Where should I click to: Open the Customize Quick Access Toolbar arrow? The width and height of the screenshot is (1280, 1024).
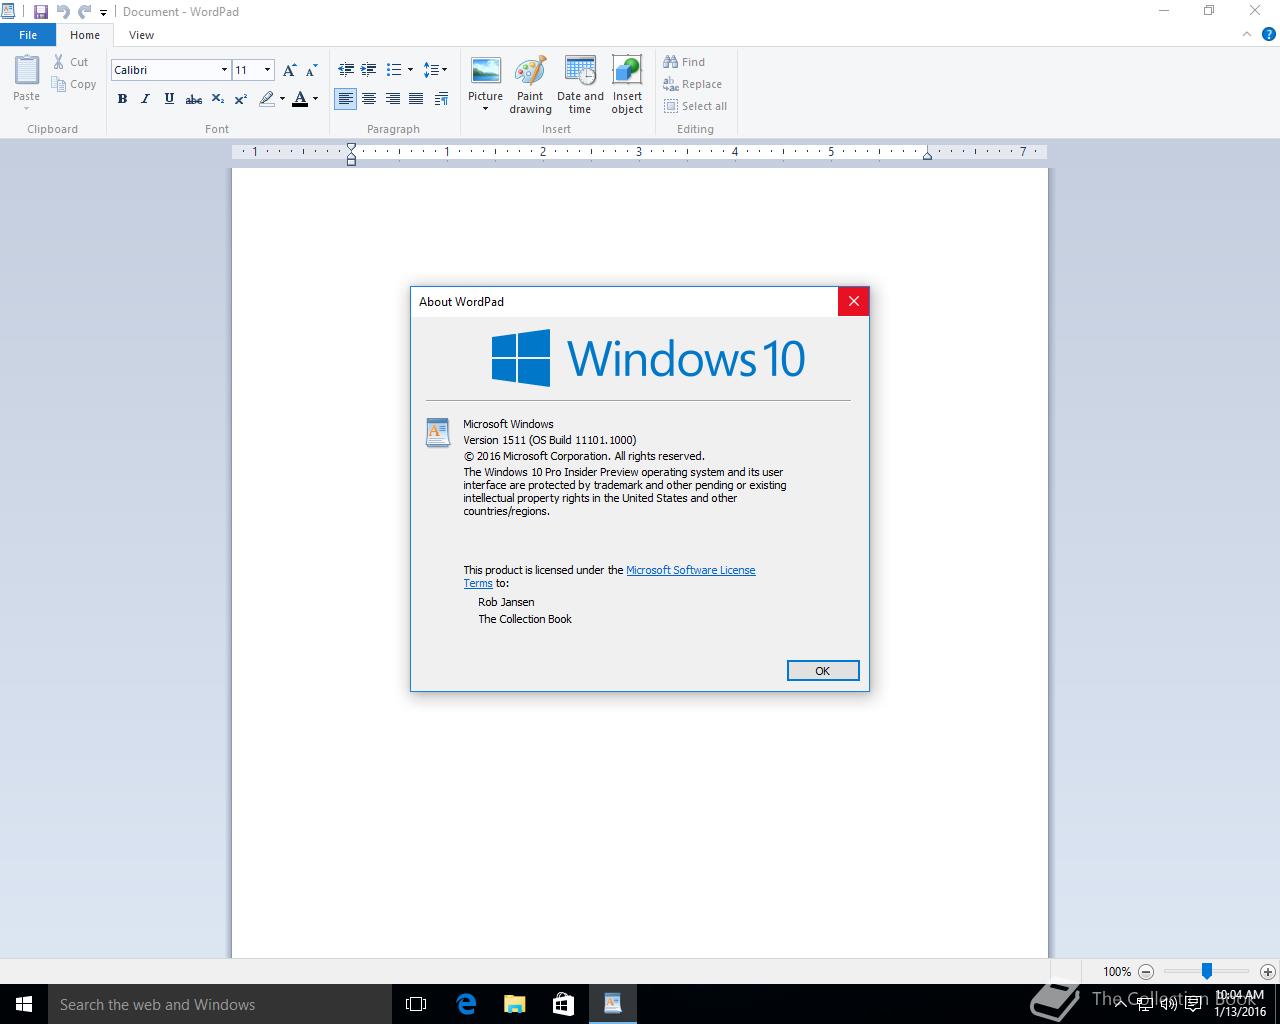[x=103, y=13]
